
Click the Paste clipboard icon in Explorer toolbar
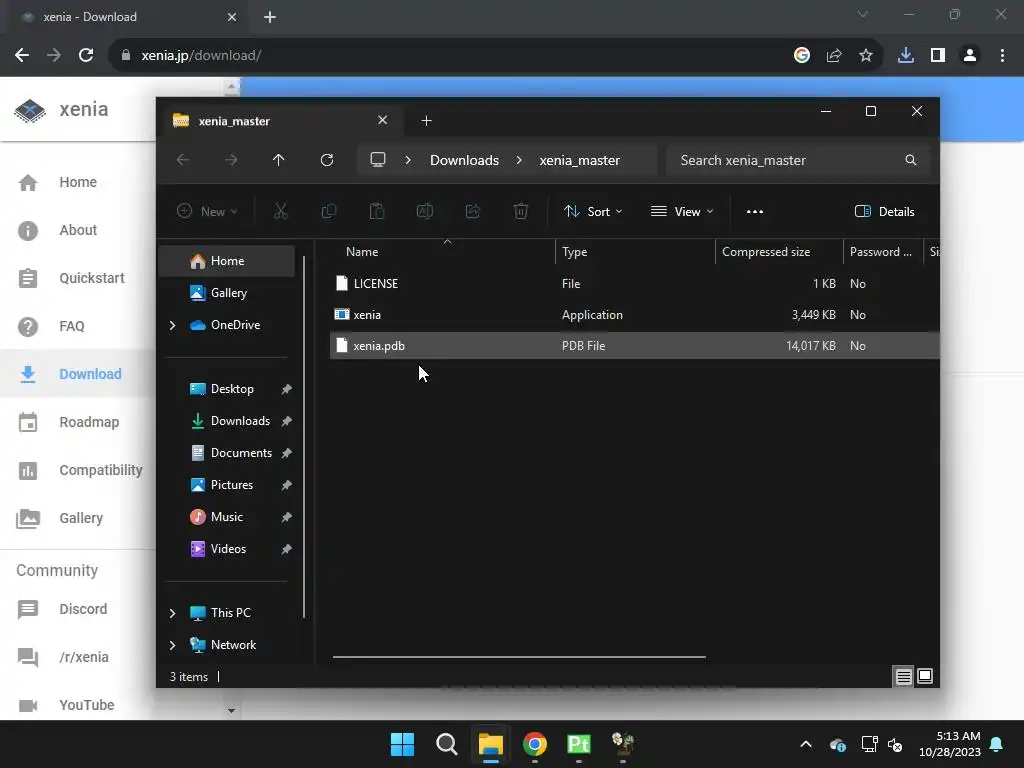[377, 211]
